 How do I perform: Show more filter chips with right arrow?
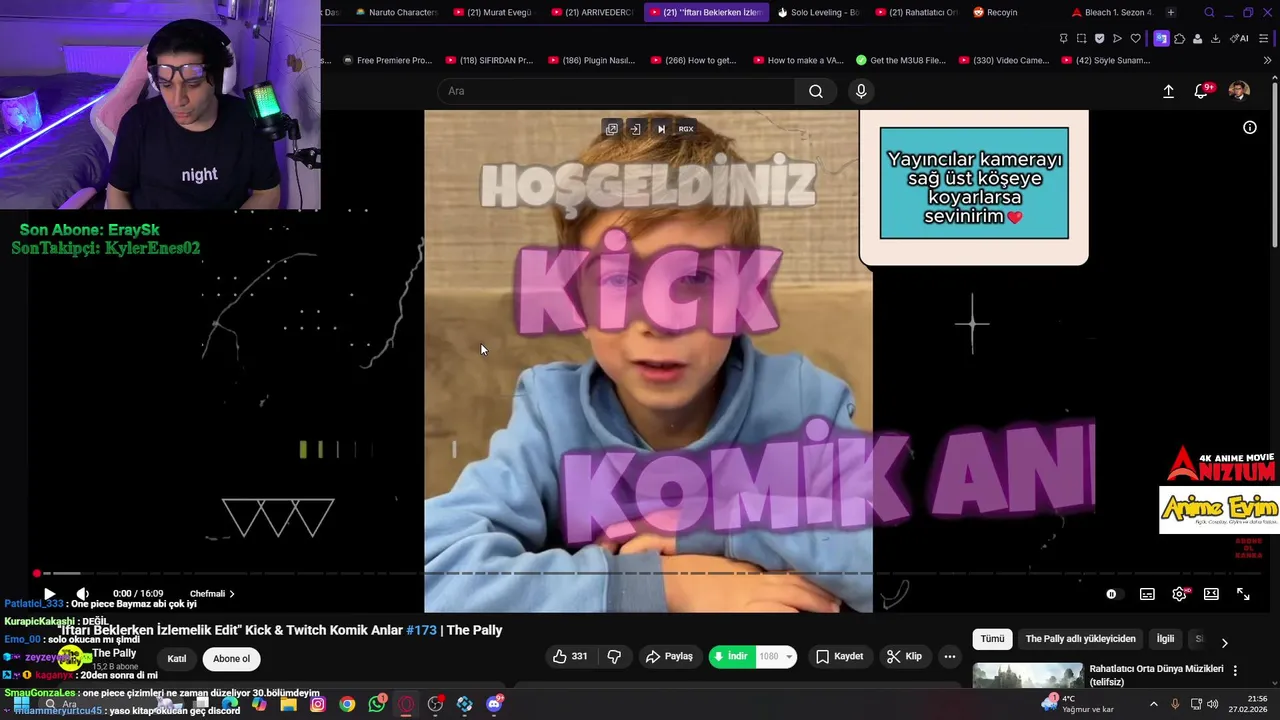pos(1224,642)
